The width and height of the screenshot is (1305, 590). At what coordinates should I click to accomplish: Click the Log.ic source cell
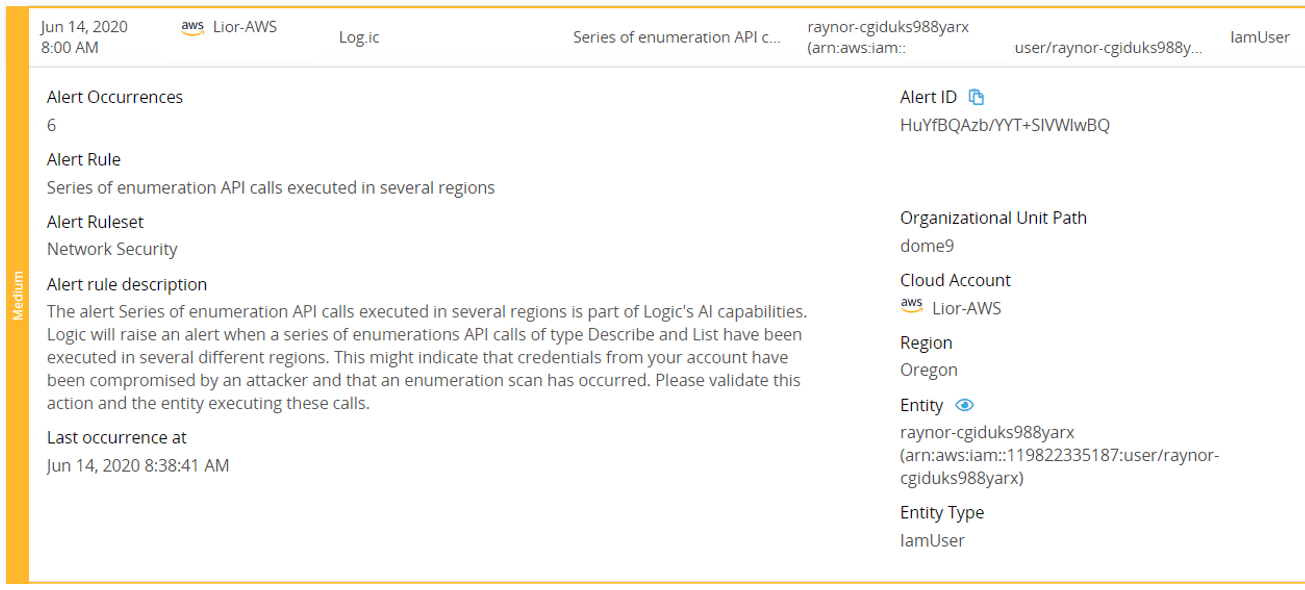click(x=359, y=38)
